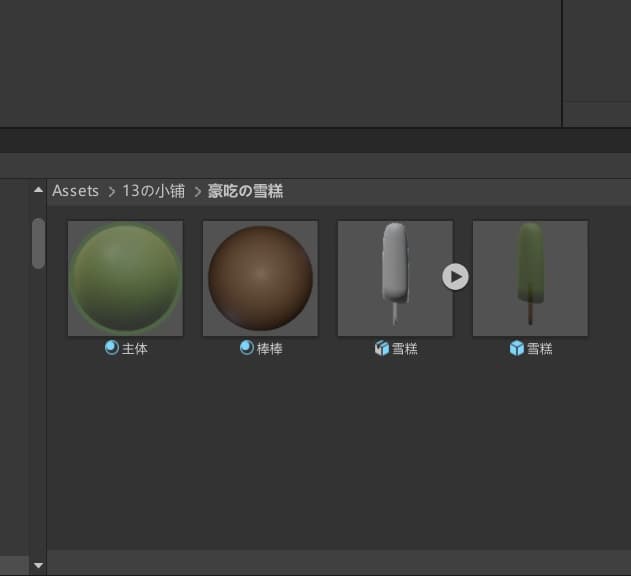Click the 豪吃の雪糕 breadcrumb folder name
Image resolution: width=631 pixels, height=576 pixels.
tap(245, 191)
